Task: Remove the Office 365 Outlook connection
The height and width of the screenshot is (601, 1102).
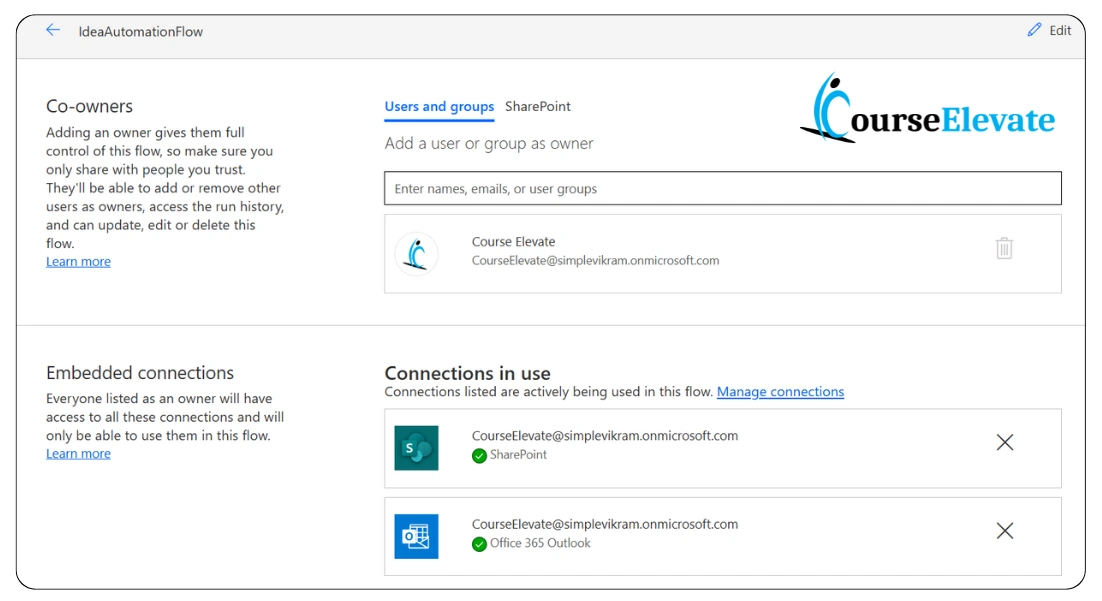Action: 1004,531
